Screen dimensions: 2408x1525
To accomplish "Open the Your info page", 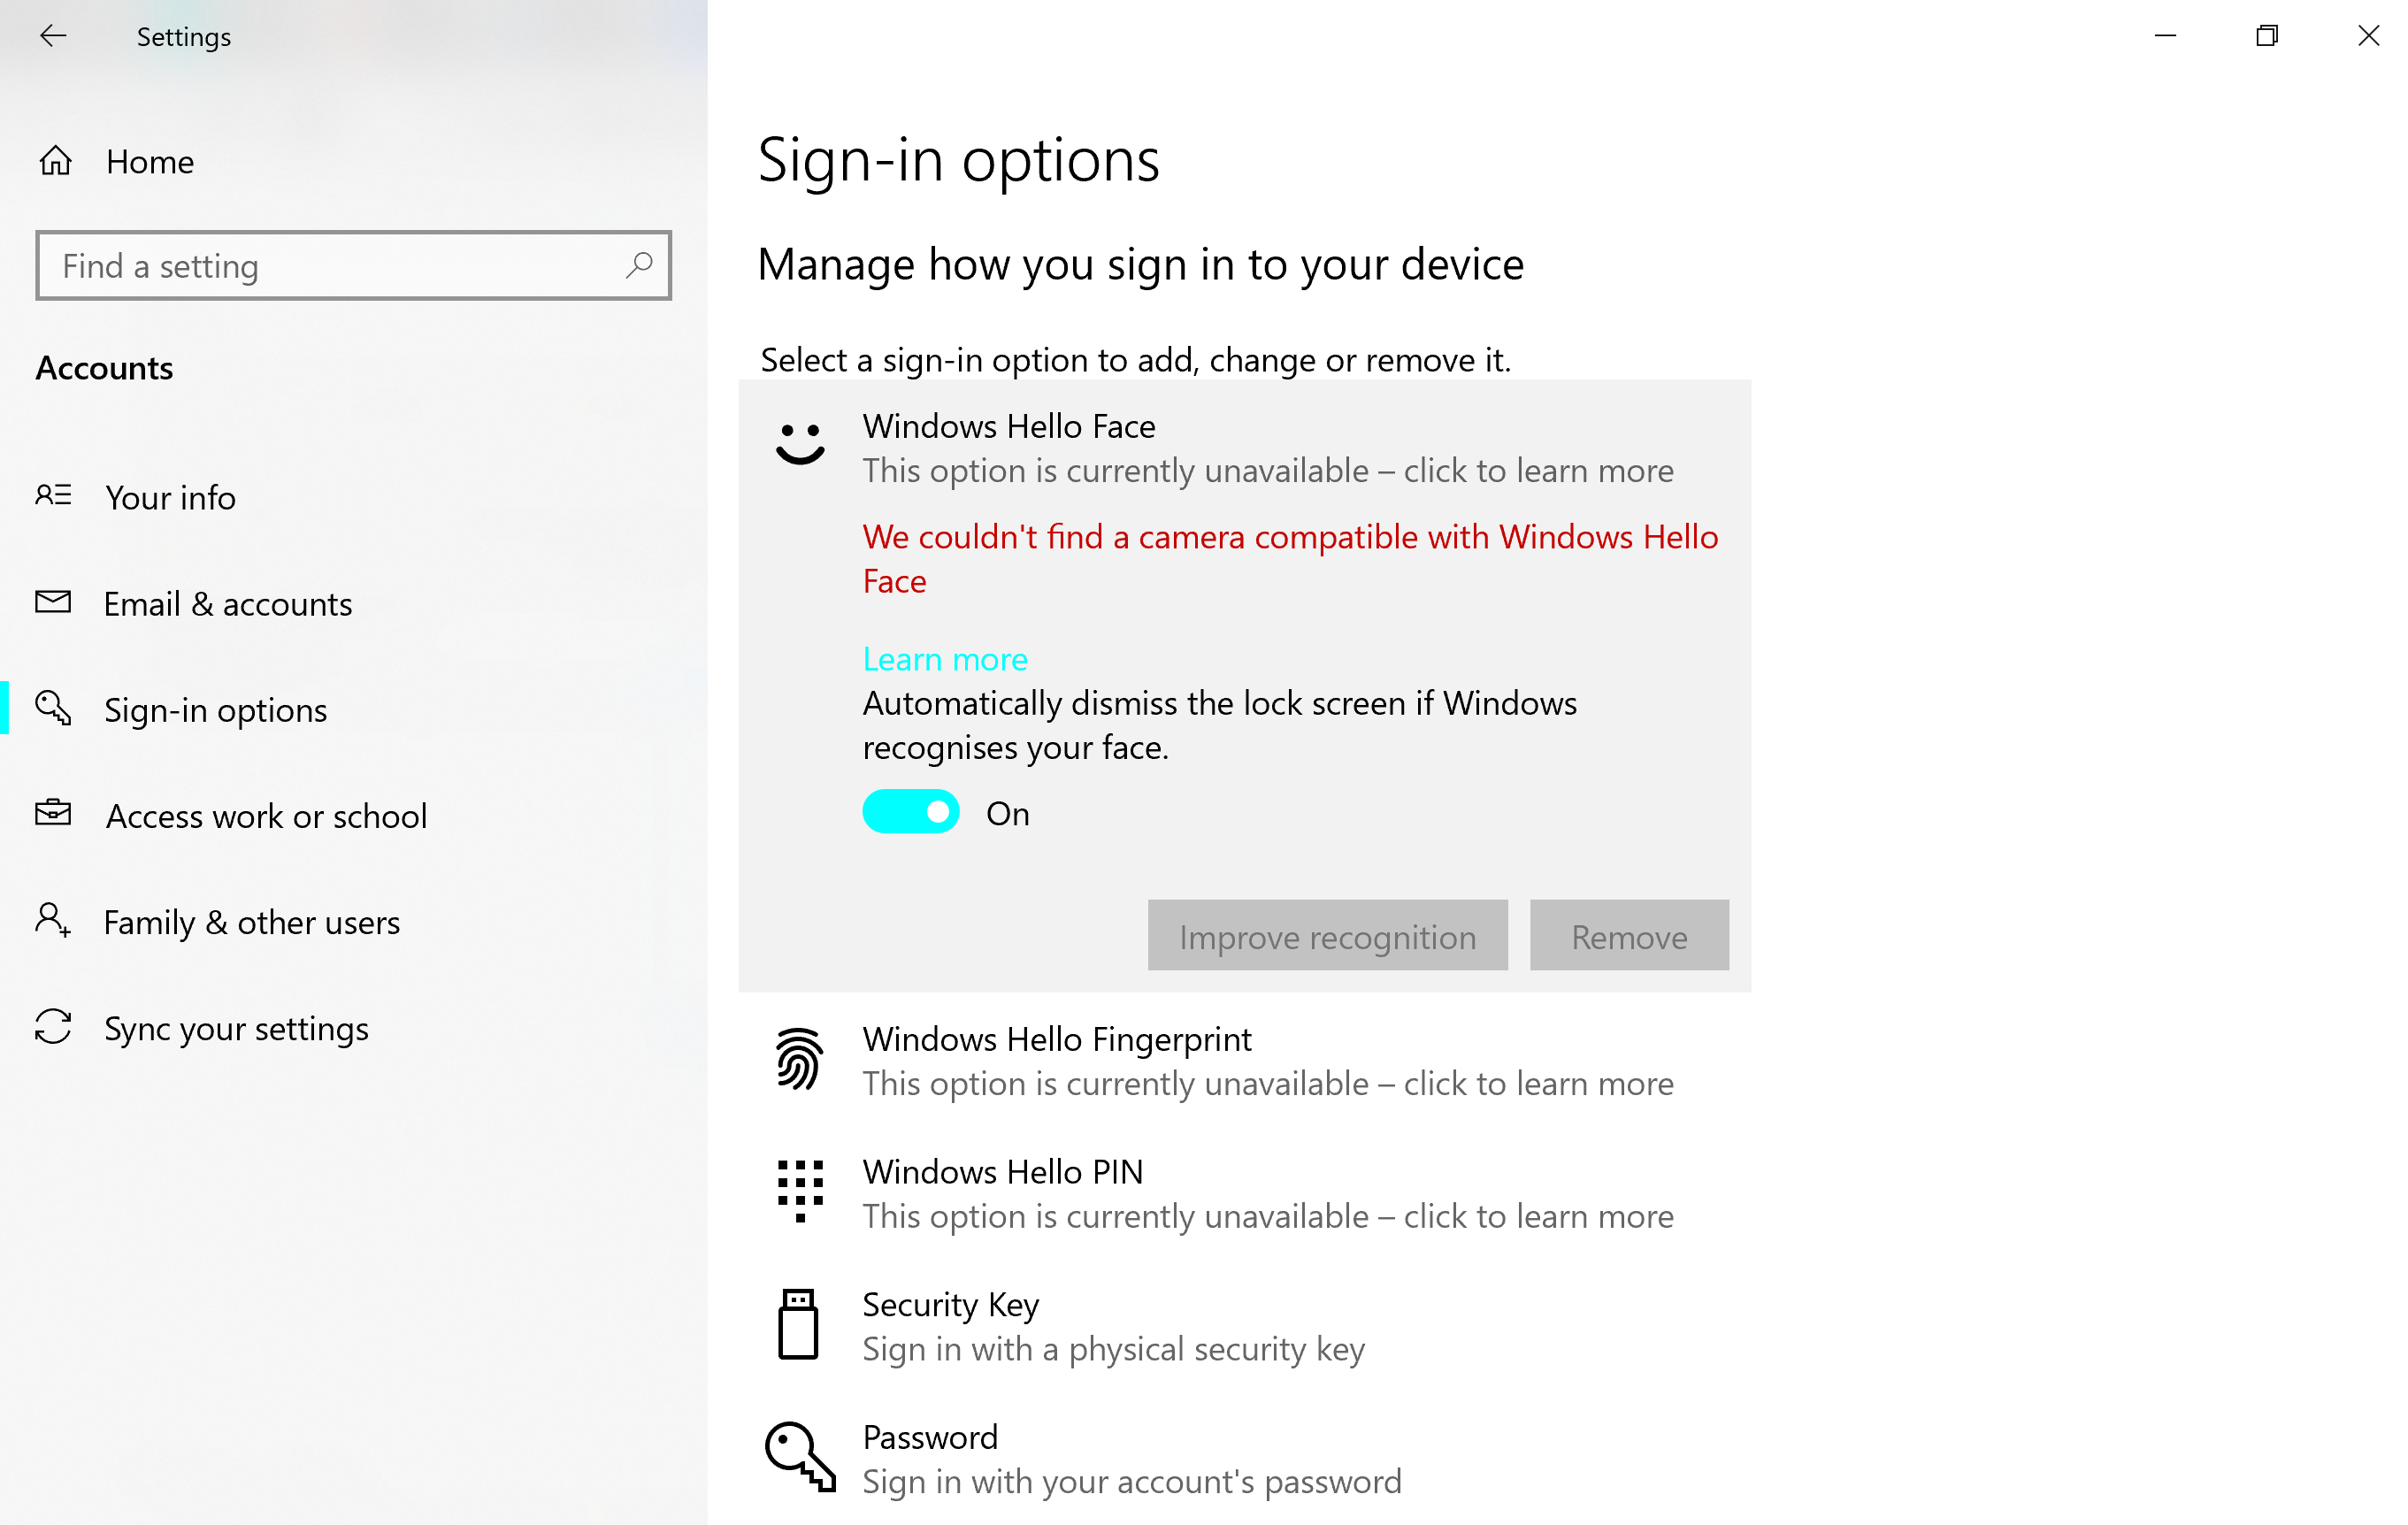I will [353, 497].
